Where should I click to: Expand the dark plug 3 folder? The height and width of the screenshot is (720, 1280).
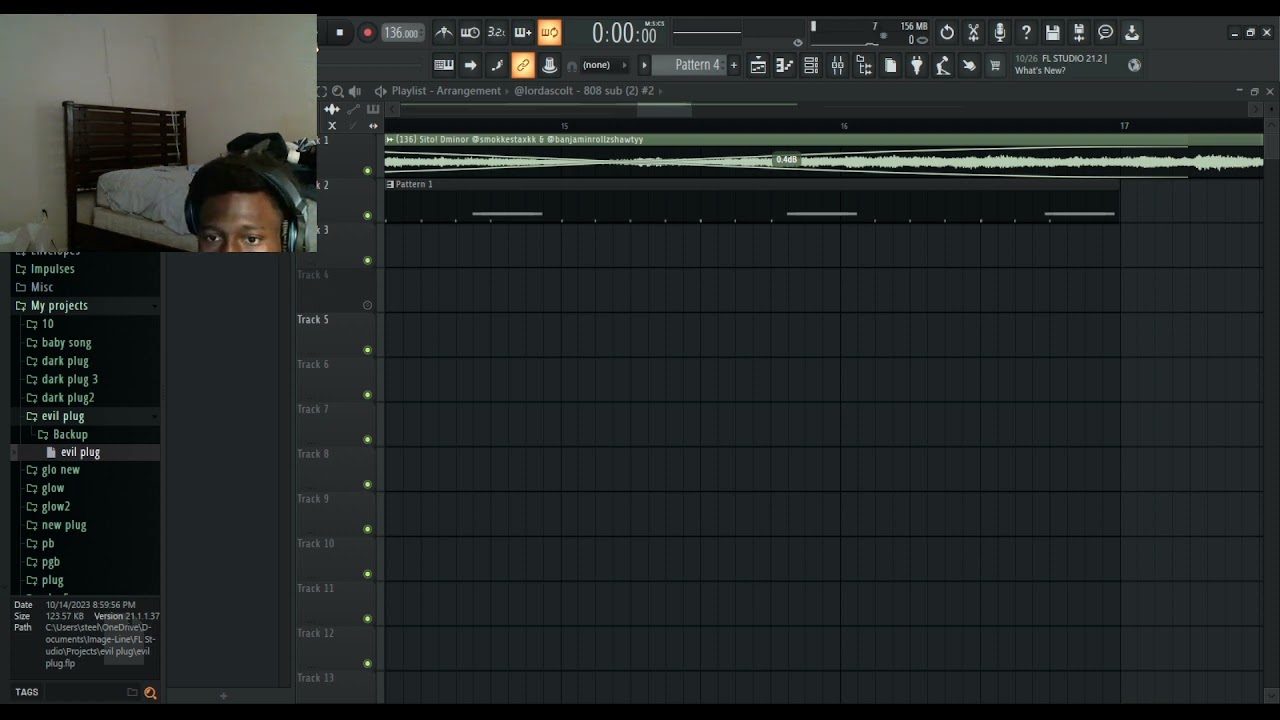click(x=85, y=379)
